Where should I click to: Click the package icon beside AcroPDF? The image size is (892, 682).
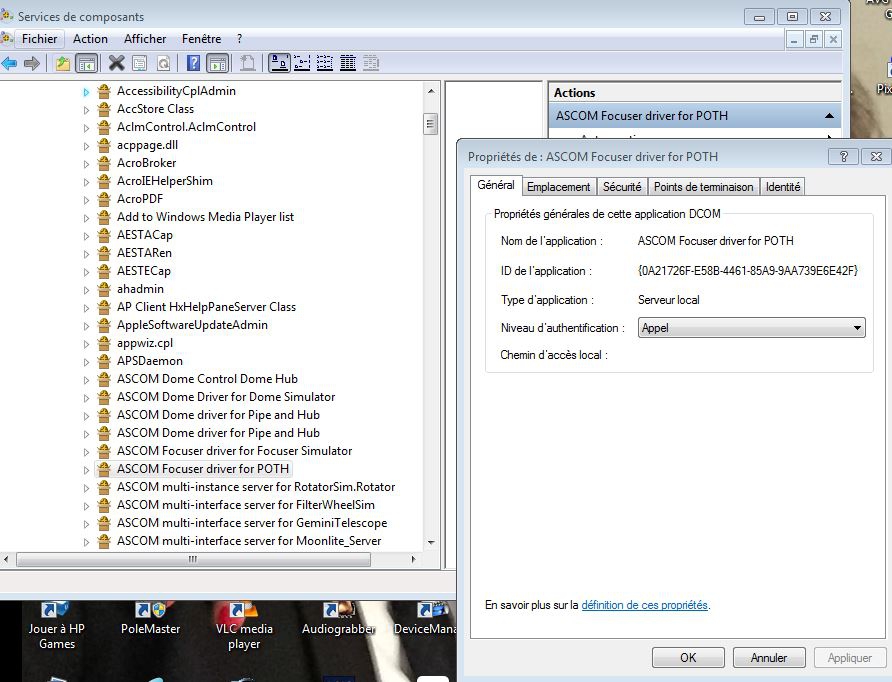click(x=104, y=199)
